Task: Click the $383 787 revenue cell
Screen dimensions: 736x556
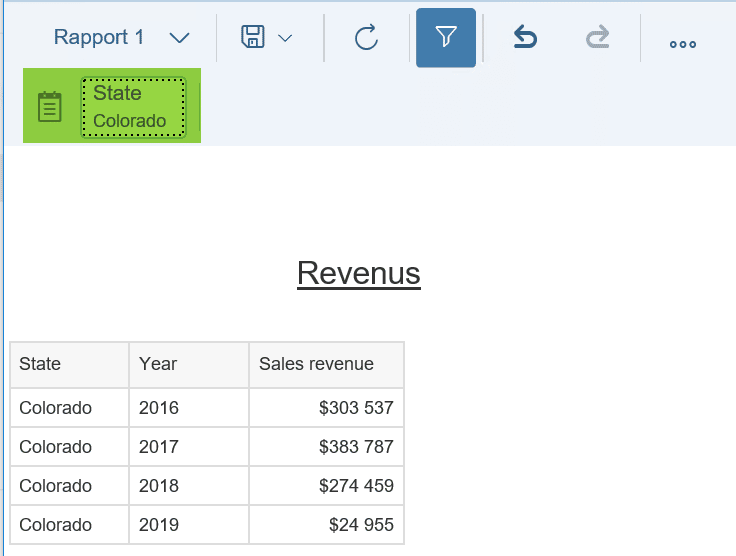Action: pyautogui.click(x=326, y=447)
